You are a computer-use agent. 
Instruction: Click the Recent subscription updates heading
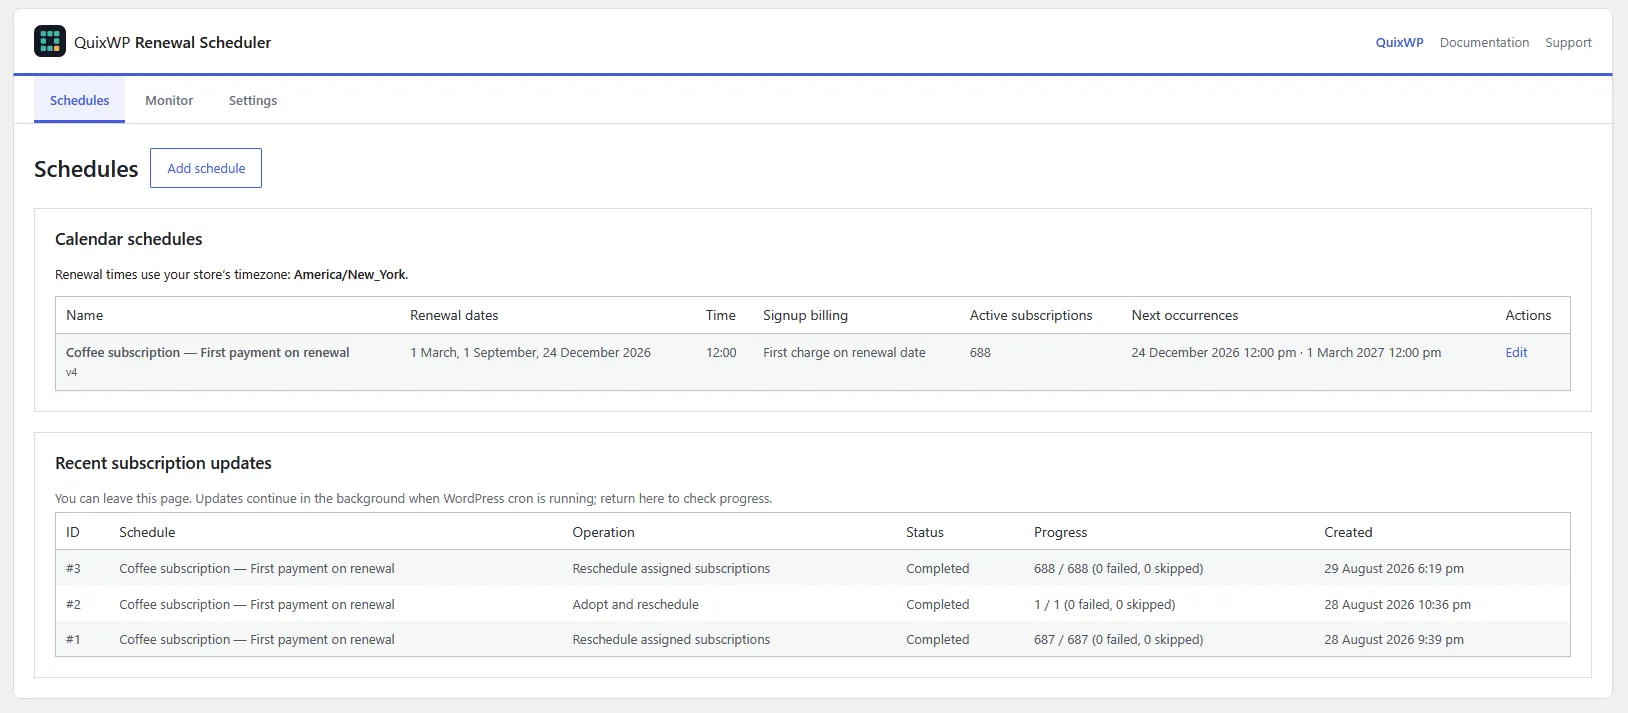click(163, 463)
